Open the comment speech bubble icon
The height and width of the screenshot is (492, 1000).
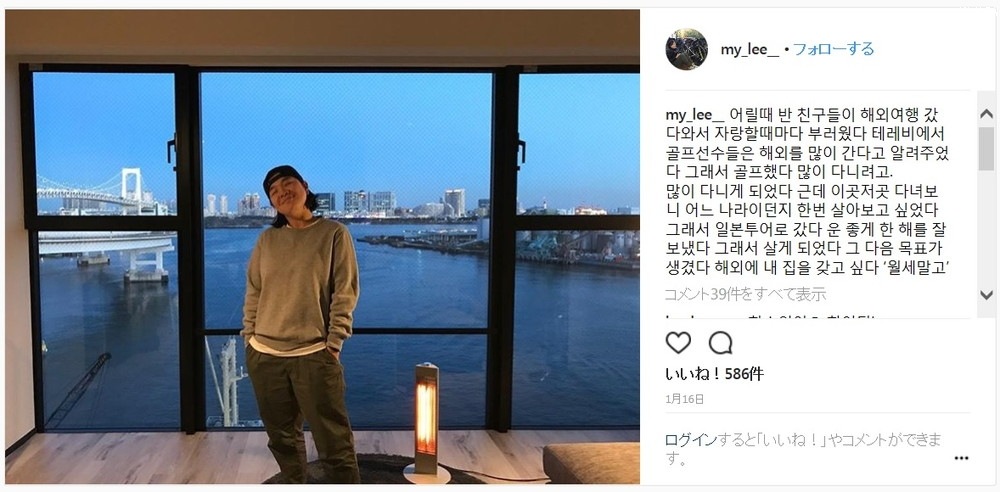(x=721, y=343)
